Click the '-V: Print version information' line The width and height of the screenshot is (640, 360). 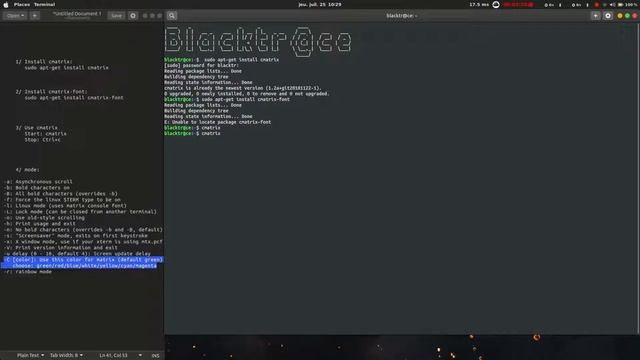click(60, 248)
